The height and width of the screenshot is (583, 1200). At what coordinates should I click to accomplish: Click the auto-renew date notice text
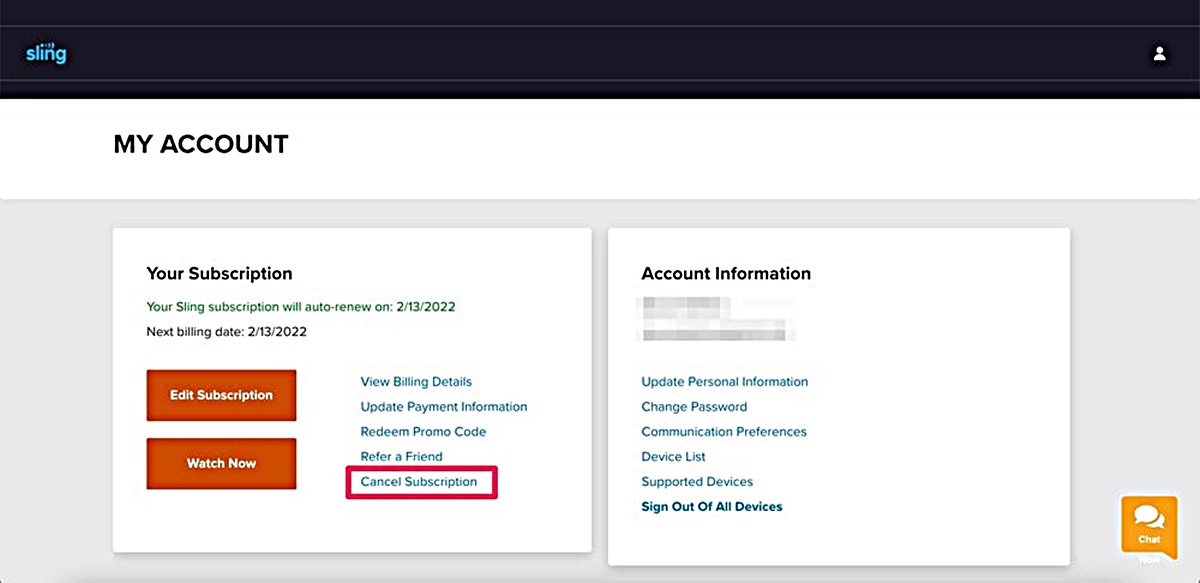(x=300, y=307)
